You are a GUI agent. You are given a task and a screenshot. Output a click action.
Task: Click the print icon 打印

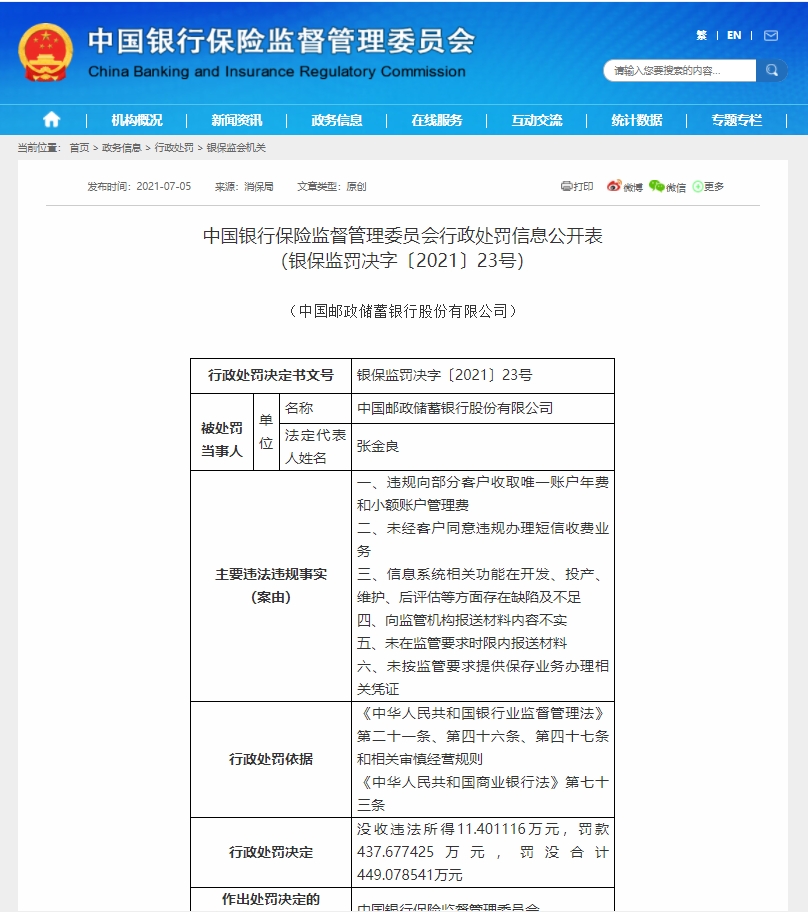coord(577,186)
